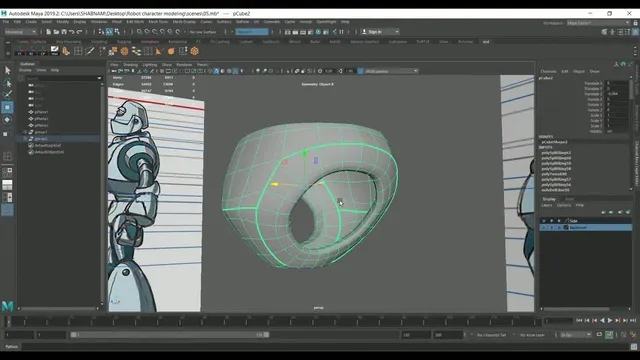Toggle playback P box of Side layer
Viewport: 640px width, 360px height.
pos(551,221)
